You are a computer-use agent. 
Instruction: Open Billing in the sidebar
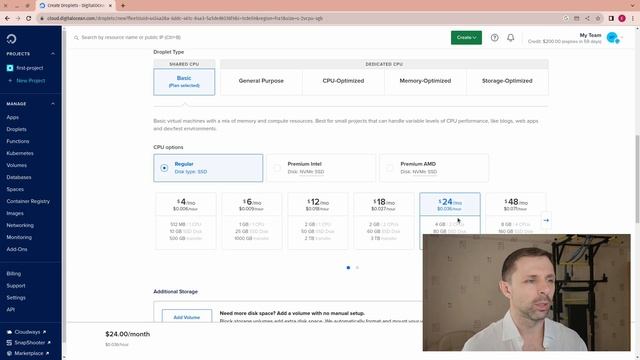pos(13,274)
